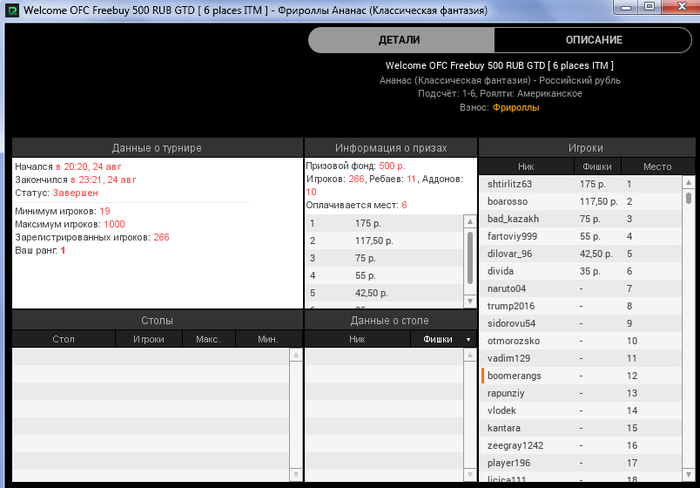The height and width of the screenshot is (488, 700).
Task: Click second place prize 117,50 р. row
Action: coord(384,241)
